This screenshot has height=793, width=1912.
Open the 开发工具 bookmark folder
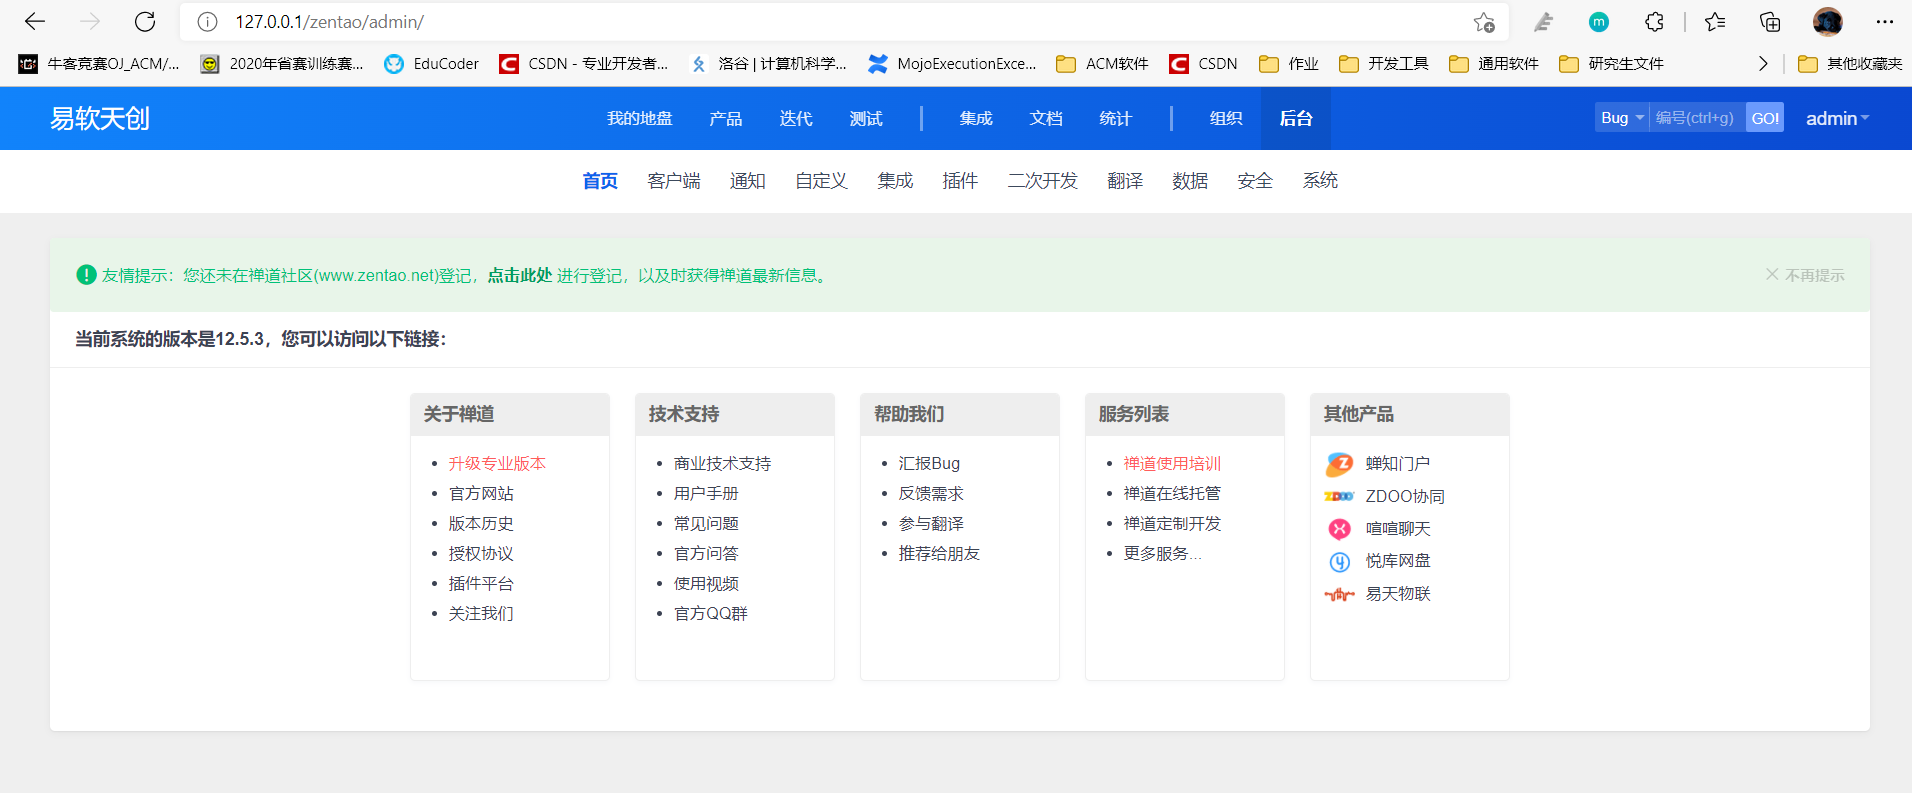coord(1385,64)
